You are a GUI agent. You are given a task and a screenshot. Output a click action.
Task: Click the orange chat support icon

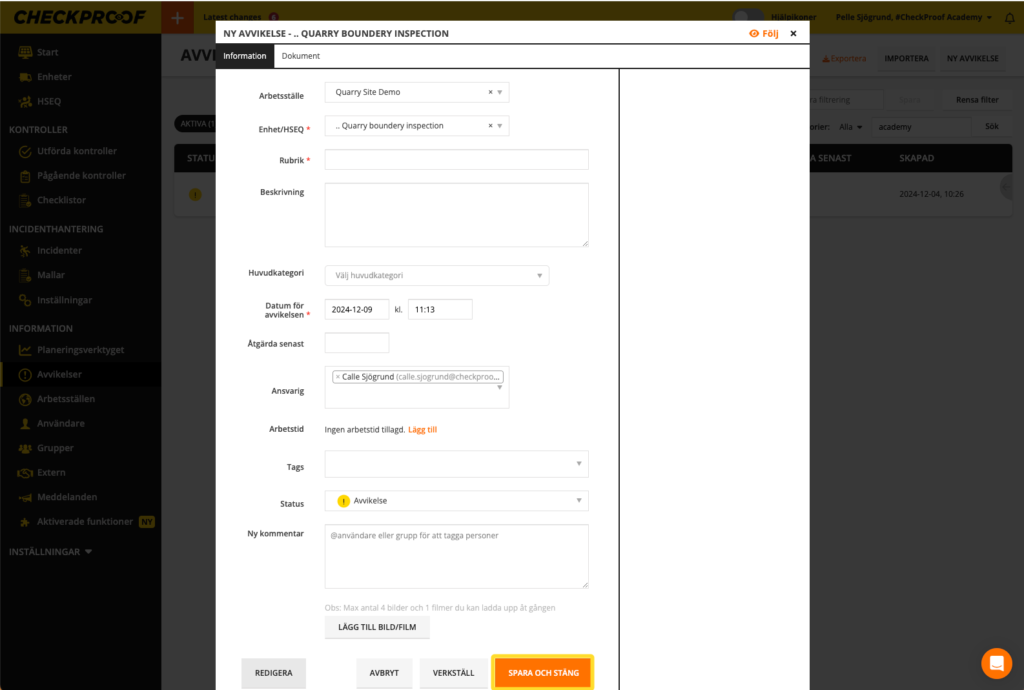point(996,663)
